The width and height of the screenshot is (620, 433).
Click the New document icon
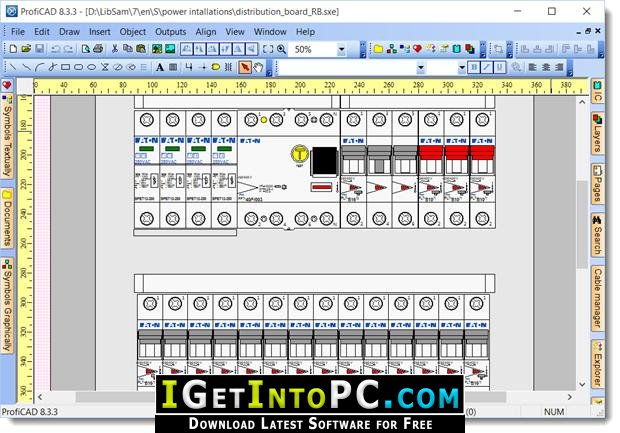(x=13, y=49)
